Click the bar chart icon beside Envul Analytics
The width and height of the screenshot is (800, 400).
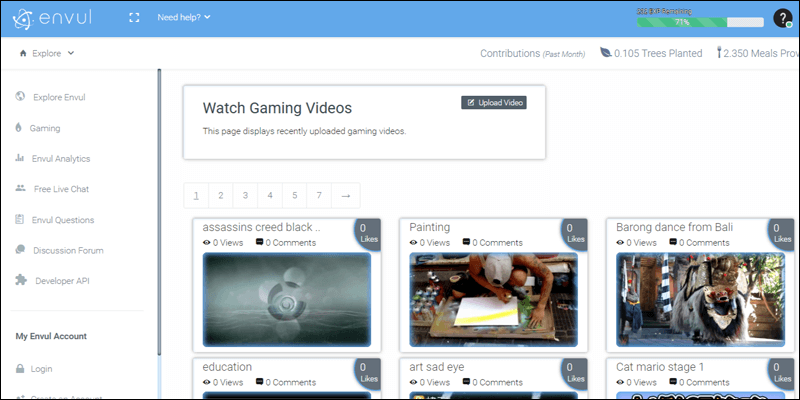tap(20, 158)
